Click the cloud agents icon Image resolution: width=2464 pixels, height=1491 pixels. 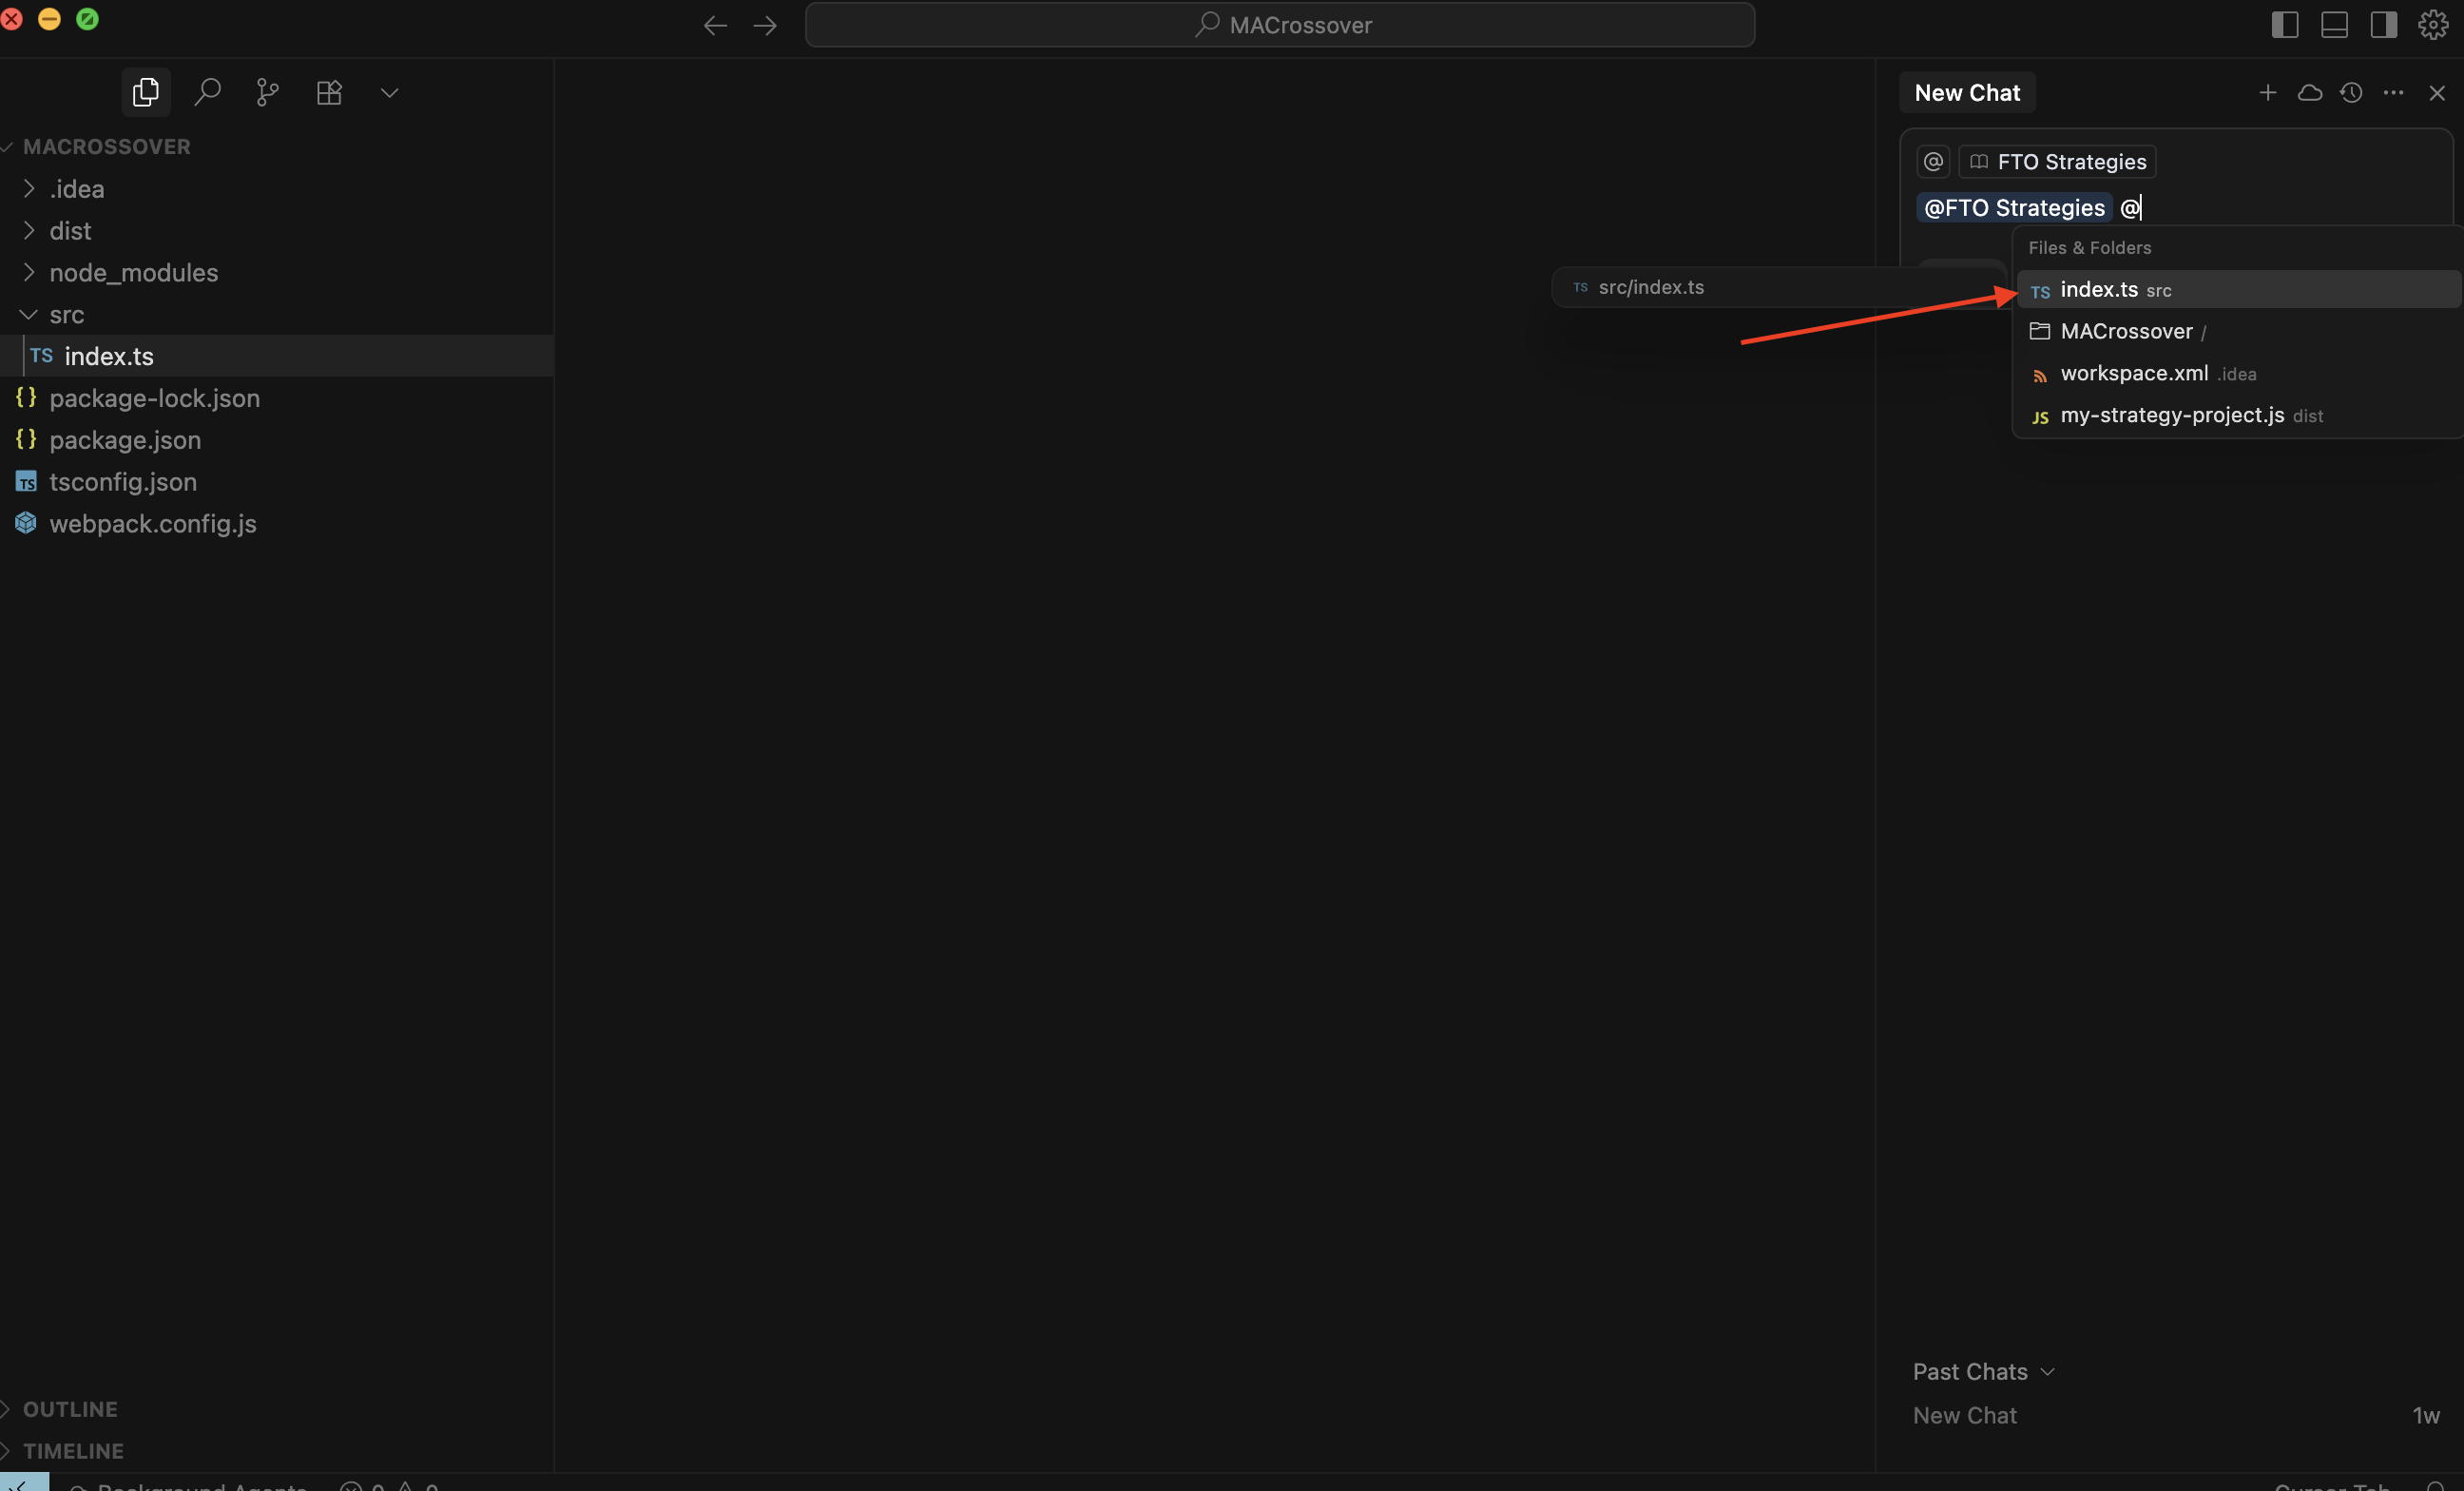point(2309,92)
